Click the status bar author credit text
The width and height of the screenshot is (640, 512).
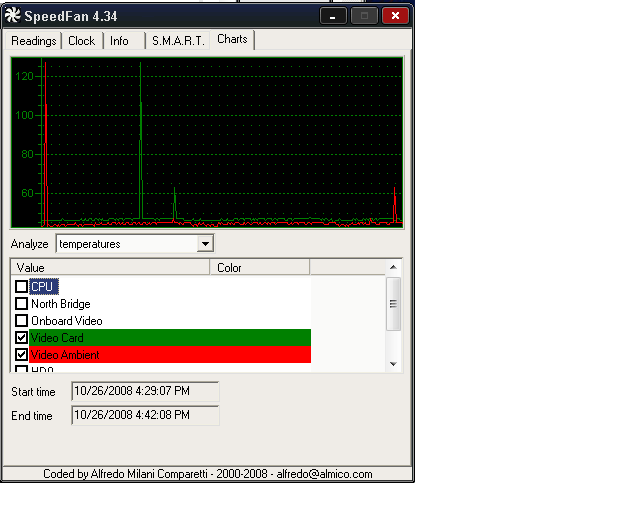207,474
